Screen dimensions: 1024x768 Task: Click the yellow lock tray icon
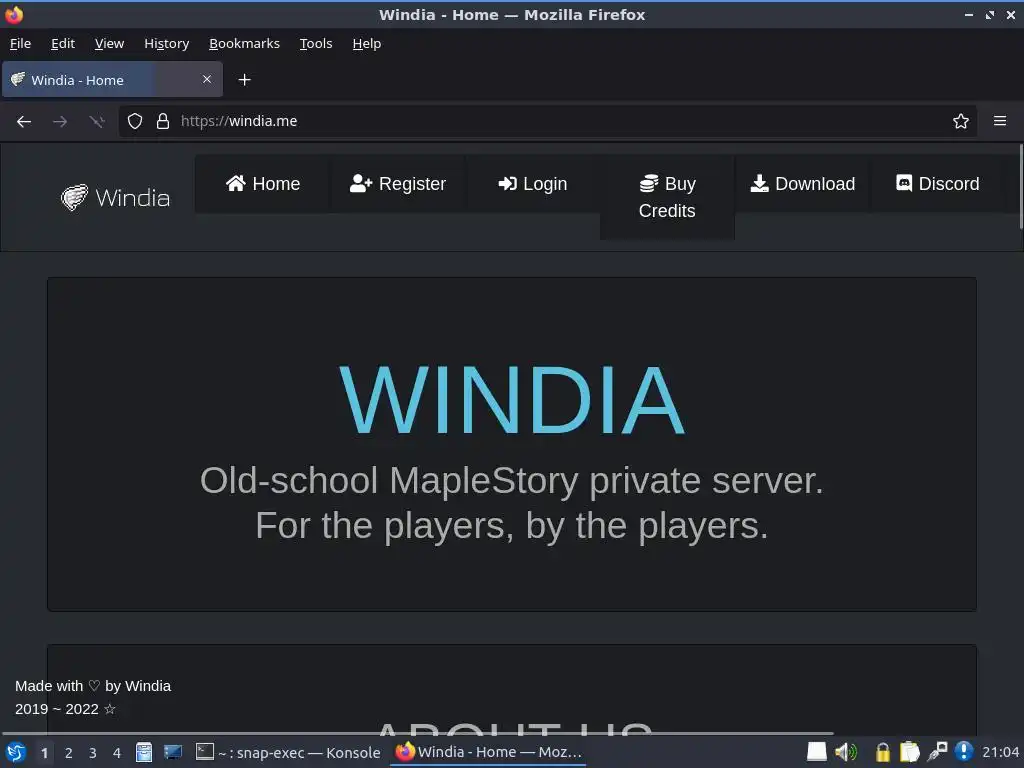pyautogui.click(x=882, y=752)
